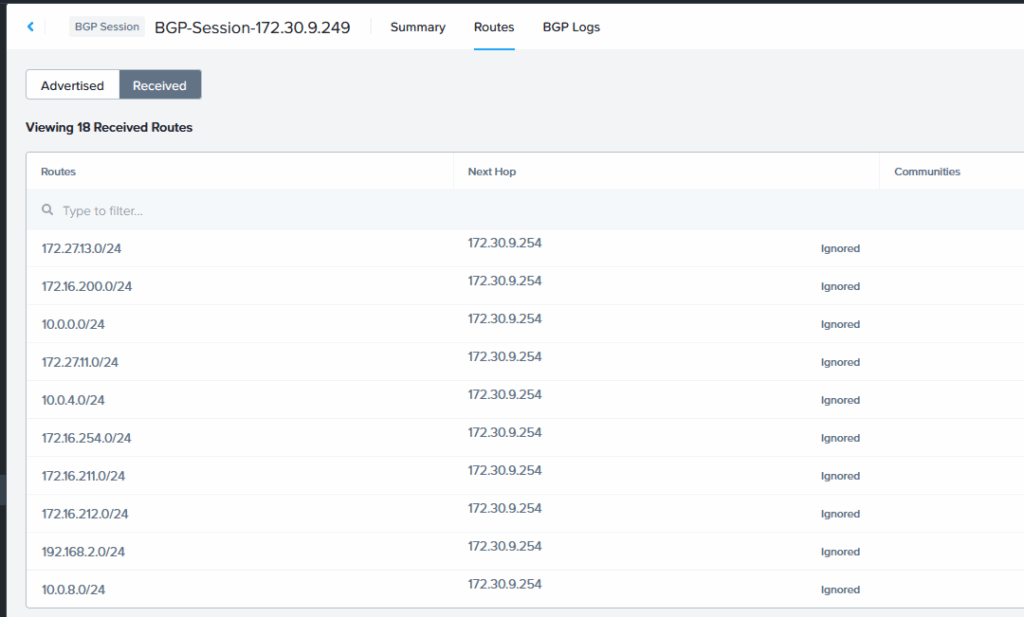Select the Routes tab
This screenshot has width=1024, height=617.
click(x=494, y=27)
